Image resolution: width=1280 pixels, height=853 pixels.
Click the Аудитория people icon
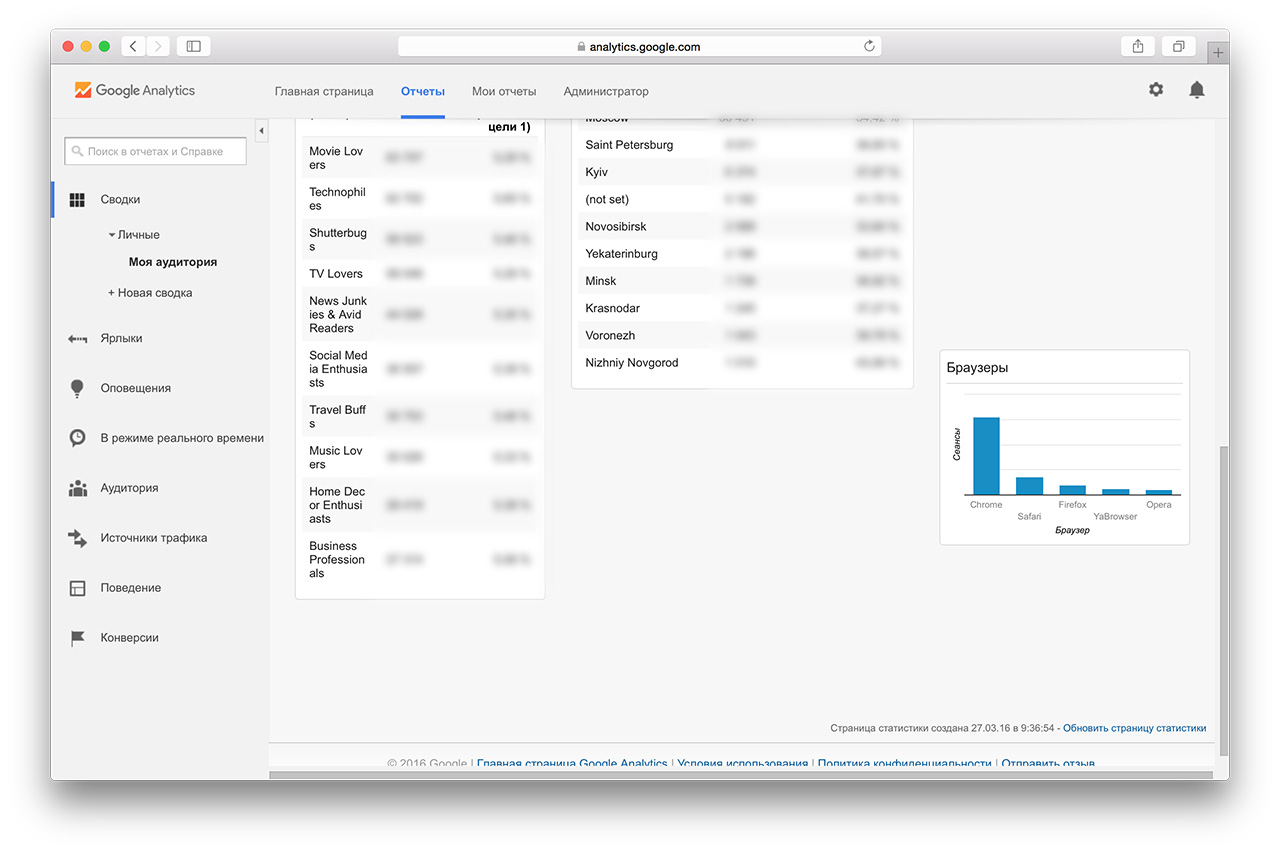(x=77, y=489)
